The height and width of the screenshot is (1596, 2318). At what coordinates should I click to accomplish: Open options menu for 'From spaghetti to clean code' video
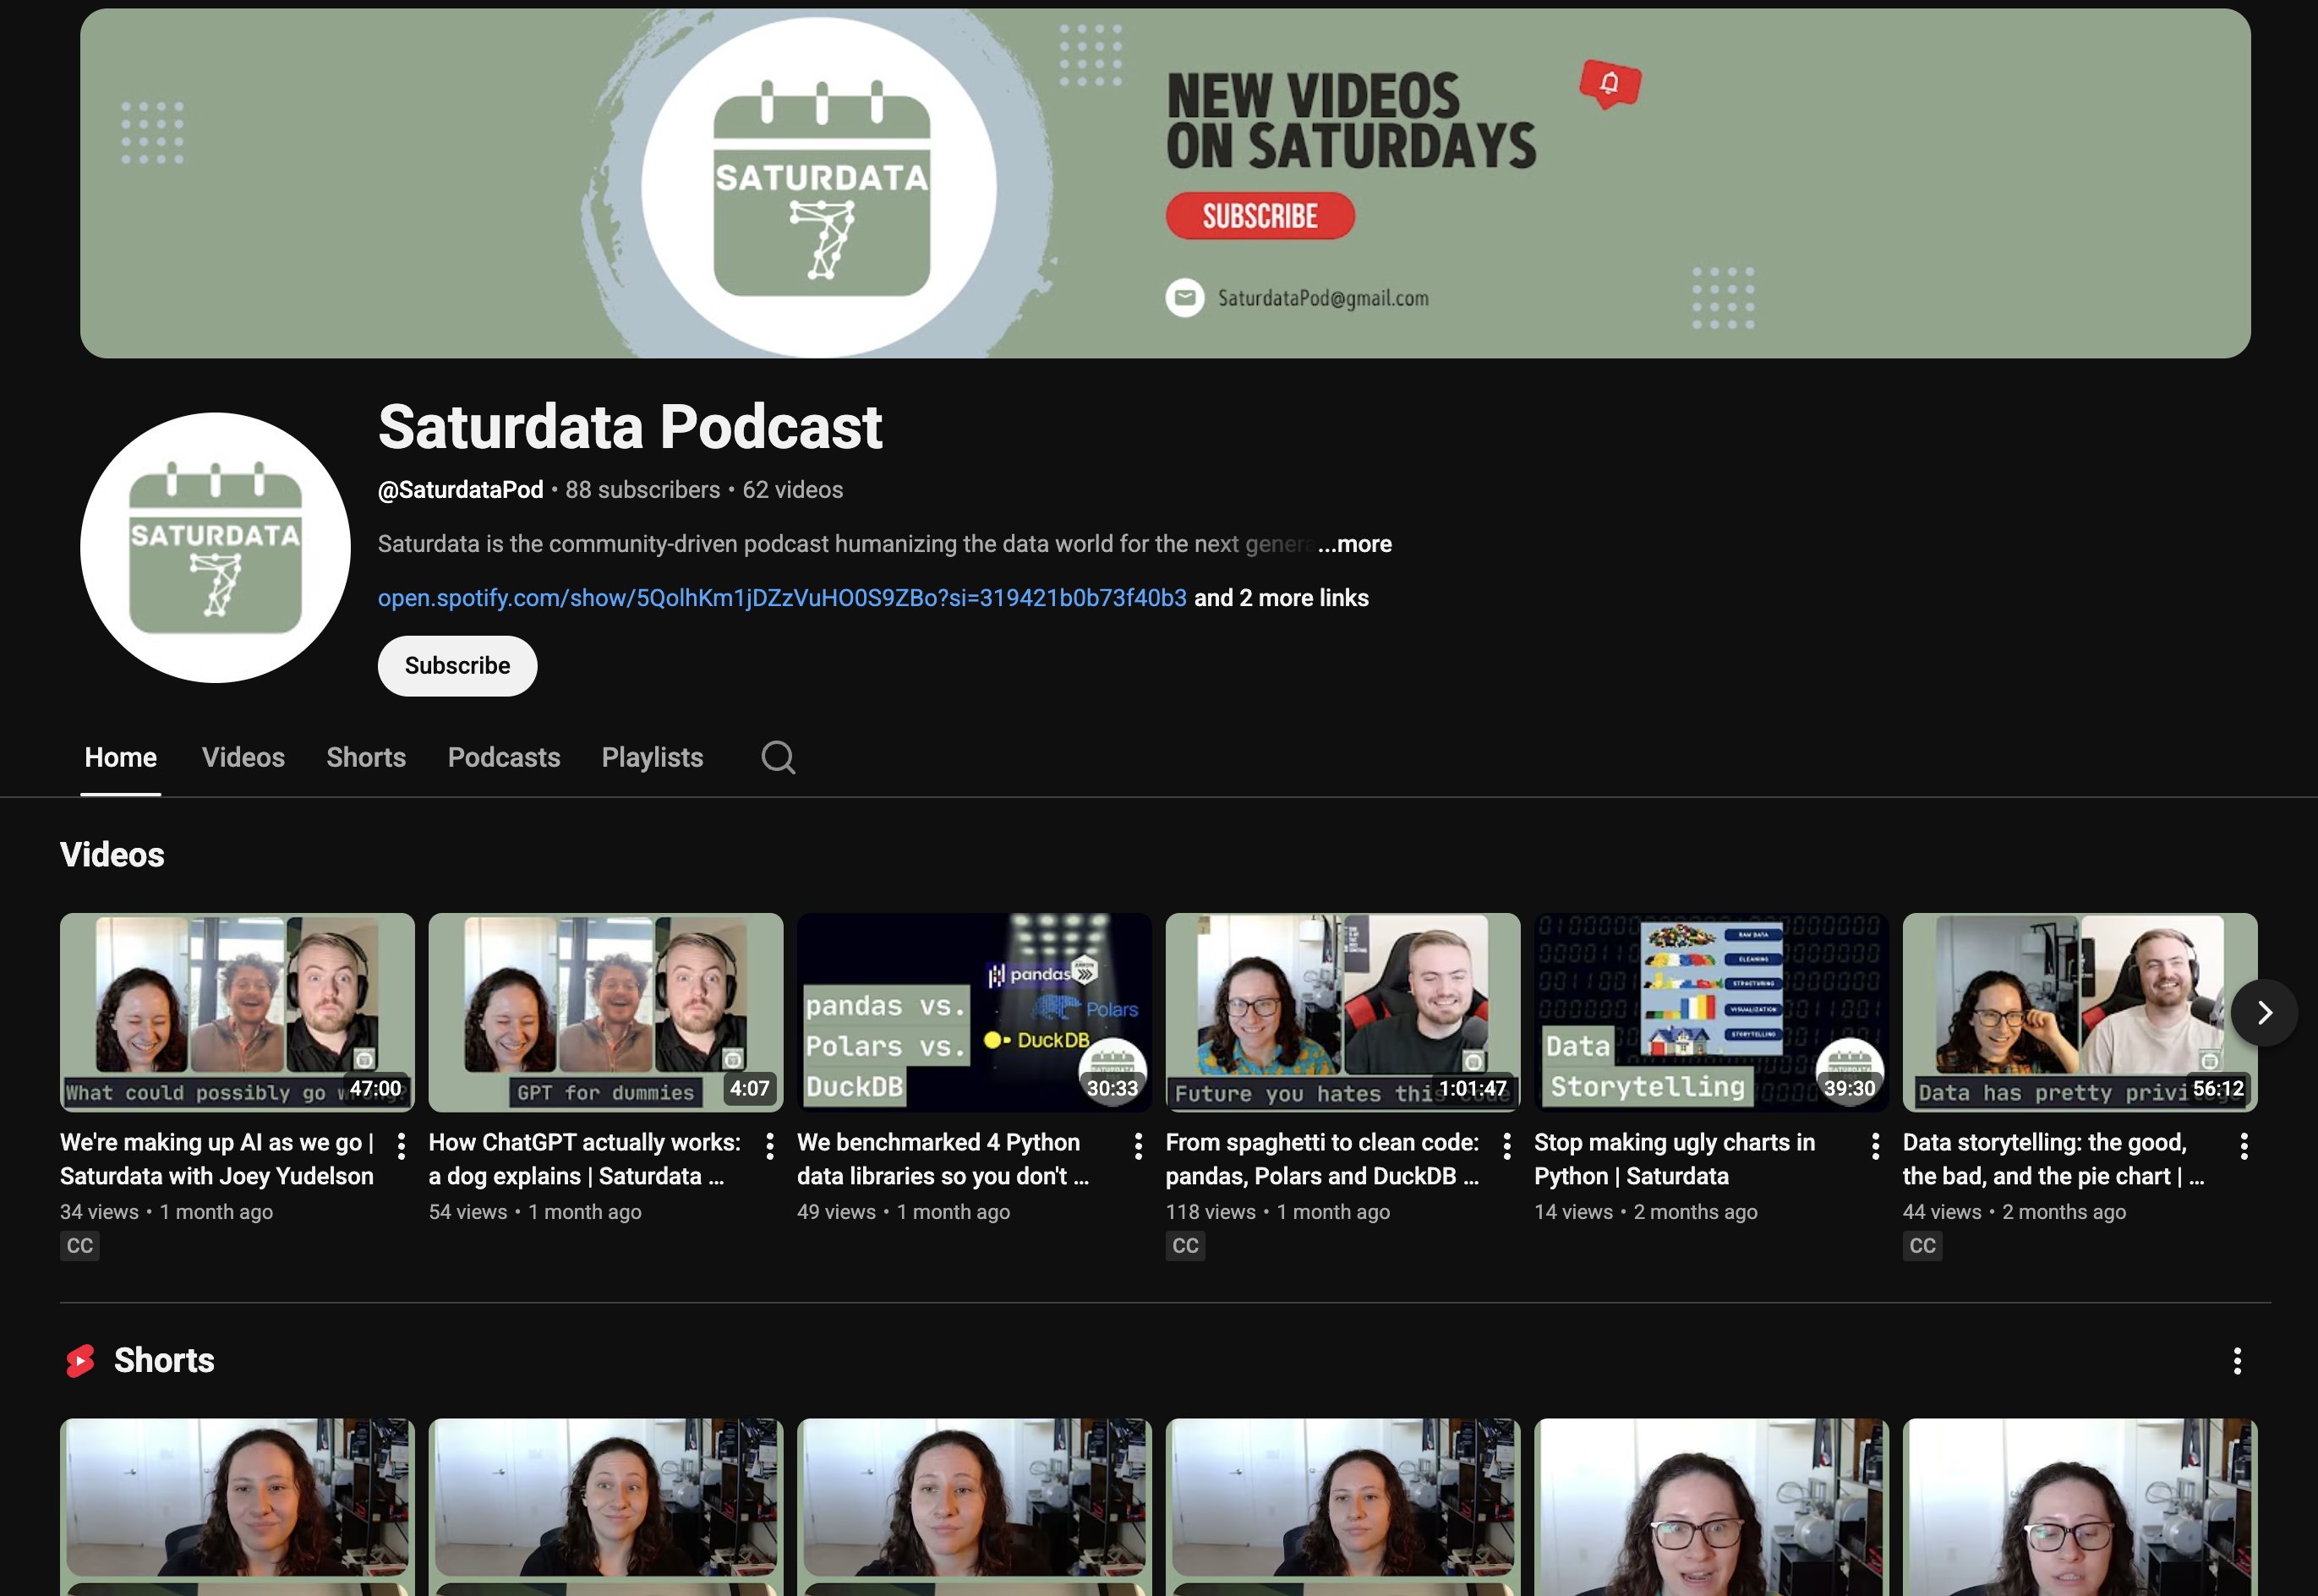[x=1507, y=1146]
